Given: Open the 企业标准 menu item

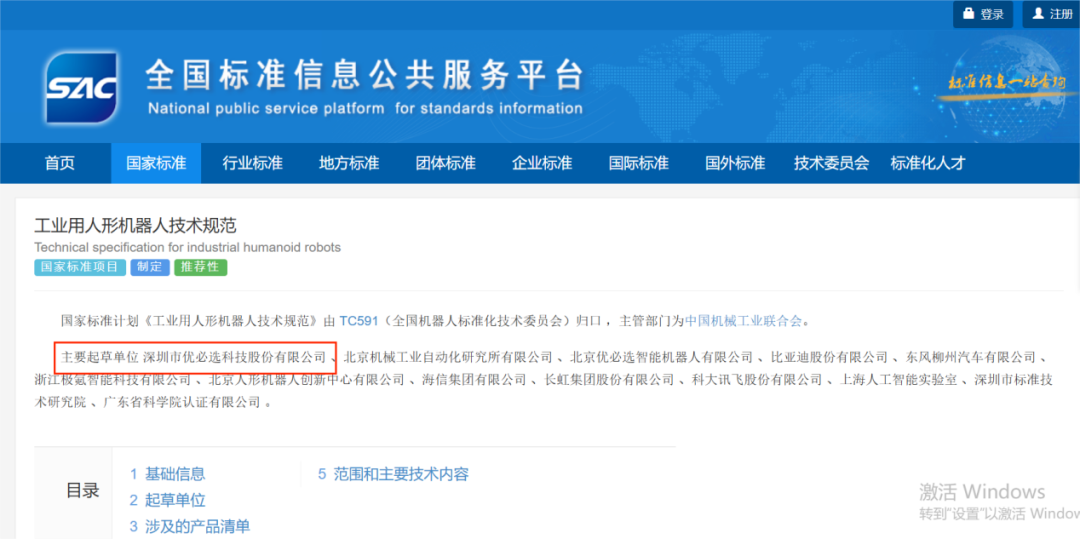Looking at the screenshot, I should point(542,163).
